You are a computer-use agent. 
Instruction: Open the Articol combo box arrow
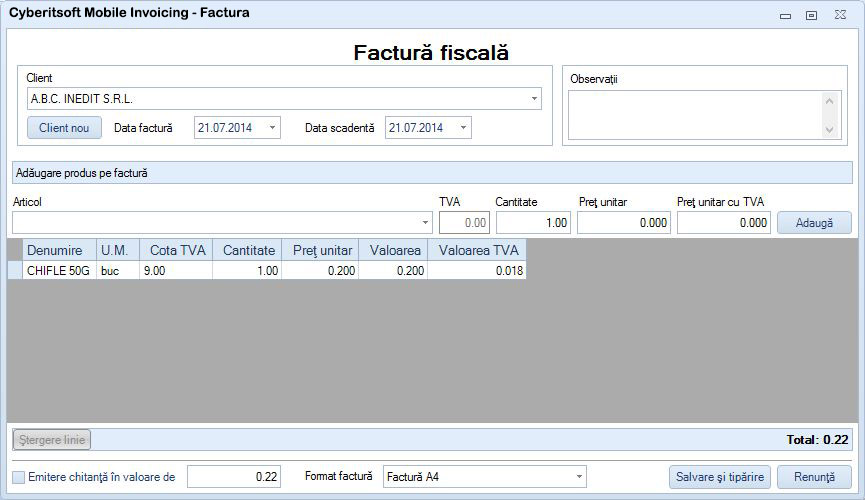point(425,223)
